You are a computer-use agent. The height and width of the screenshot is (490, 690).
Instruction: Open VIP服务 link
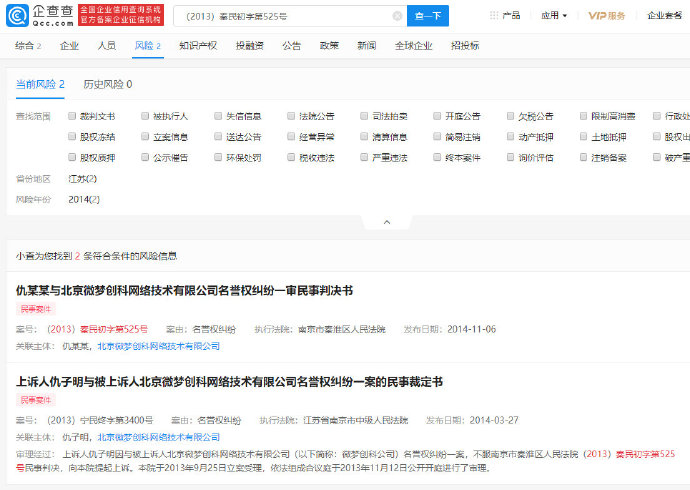(x=607, y=16)
